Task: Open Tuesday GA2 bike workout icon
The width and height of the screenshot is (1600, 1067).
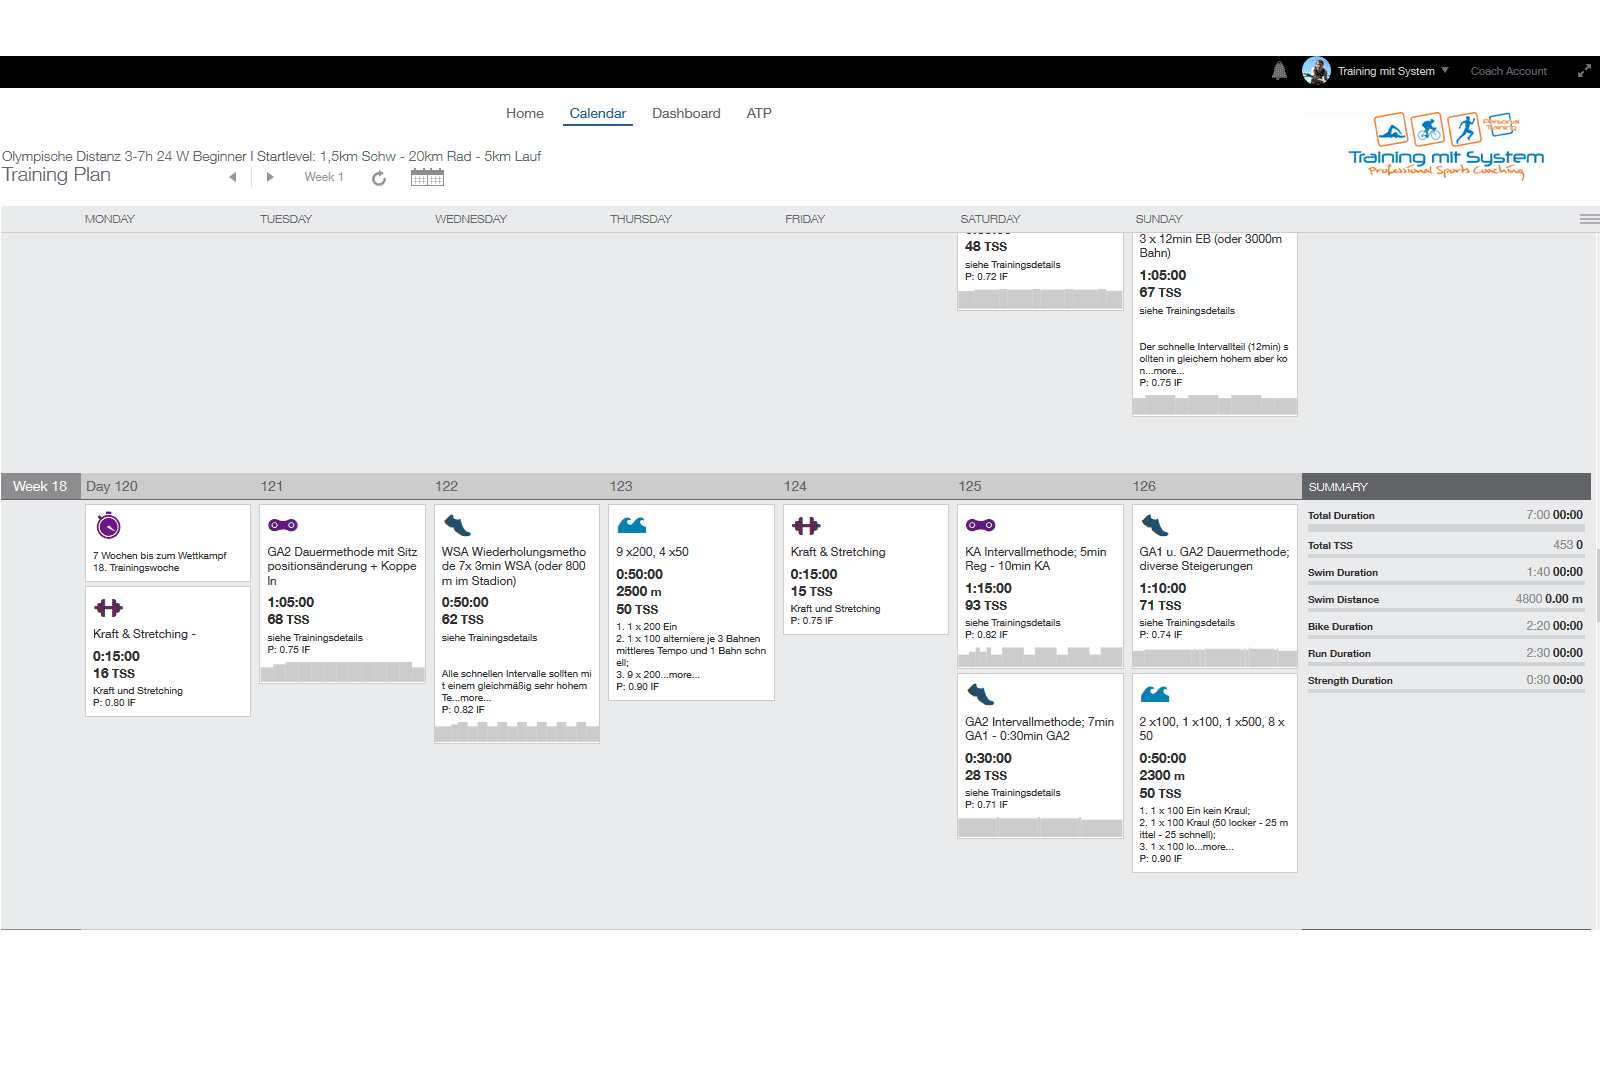Action: tap(283, 525)
